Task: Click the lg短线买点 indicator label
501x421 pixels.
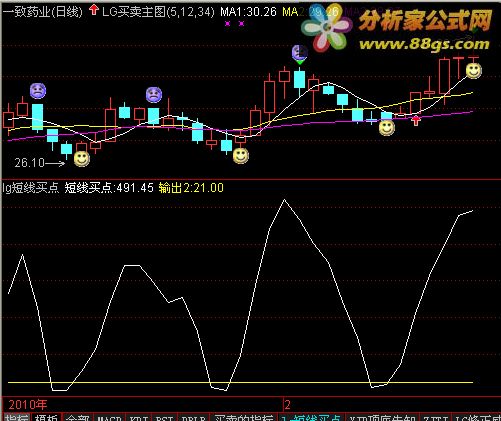Action: [x=30, y=188]
